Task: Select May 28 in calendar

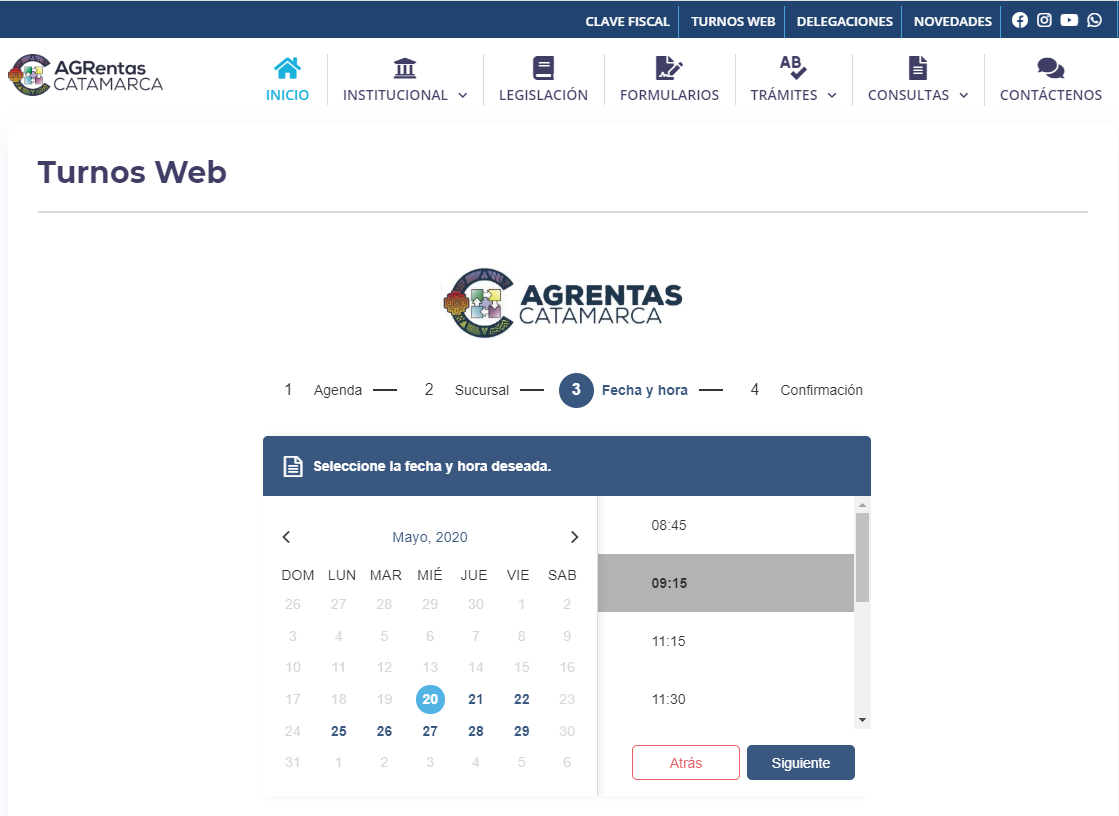Action: coord(475,731)
